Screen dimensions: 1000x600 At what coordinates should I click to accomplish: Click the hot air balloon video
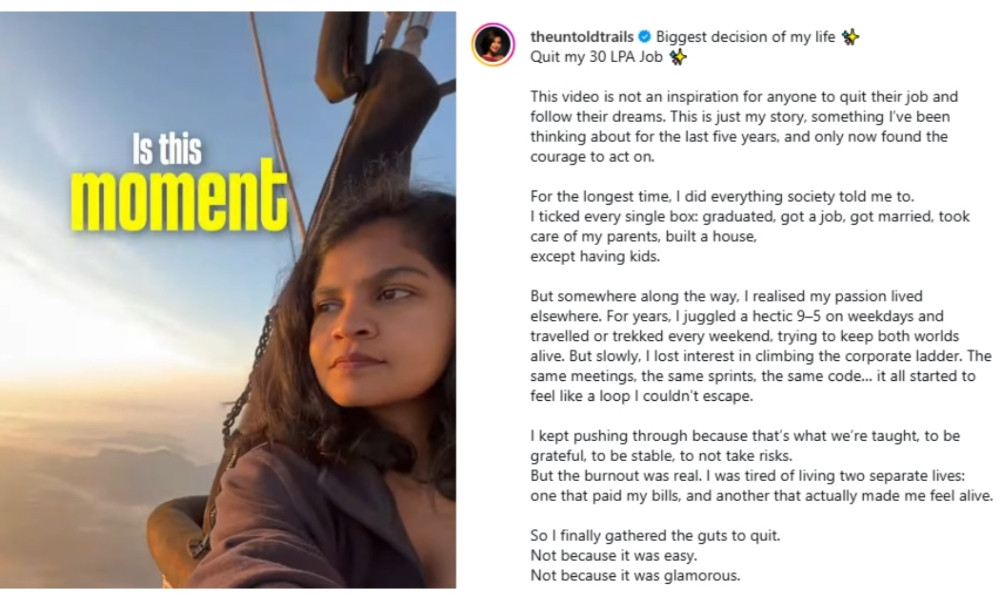[x=230, y=400]
